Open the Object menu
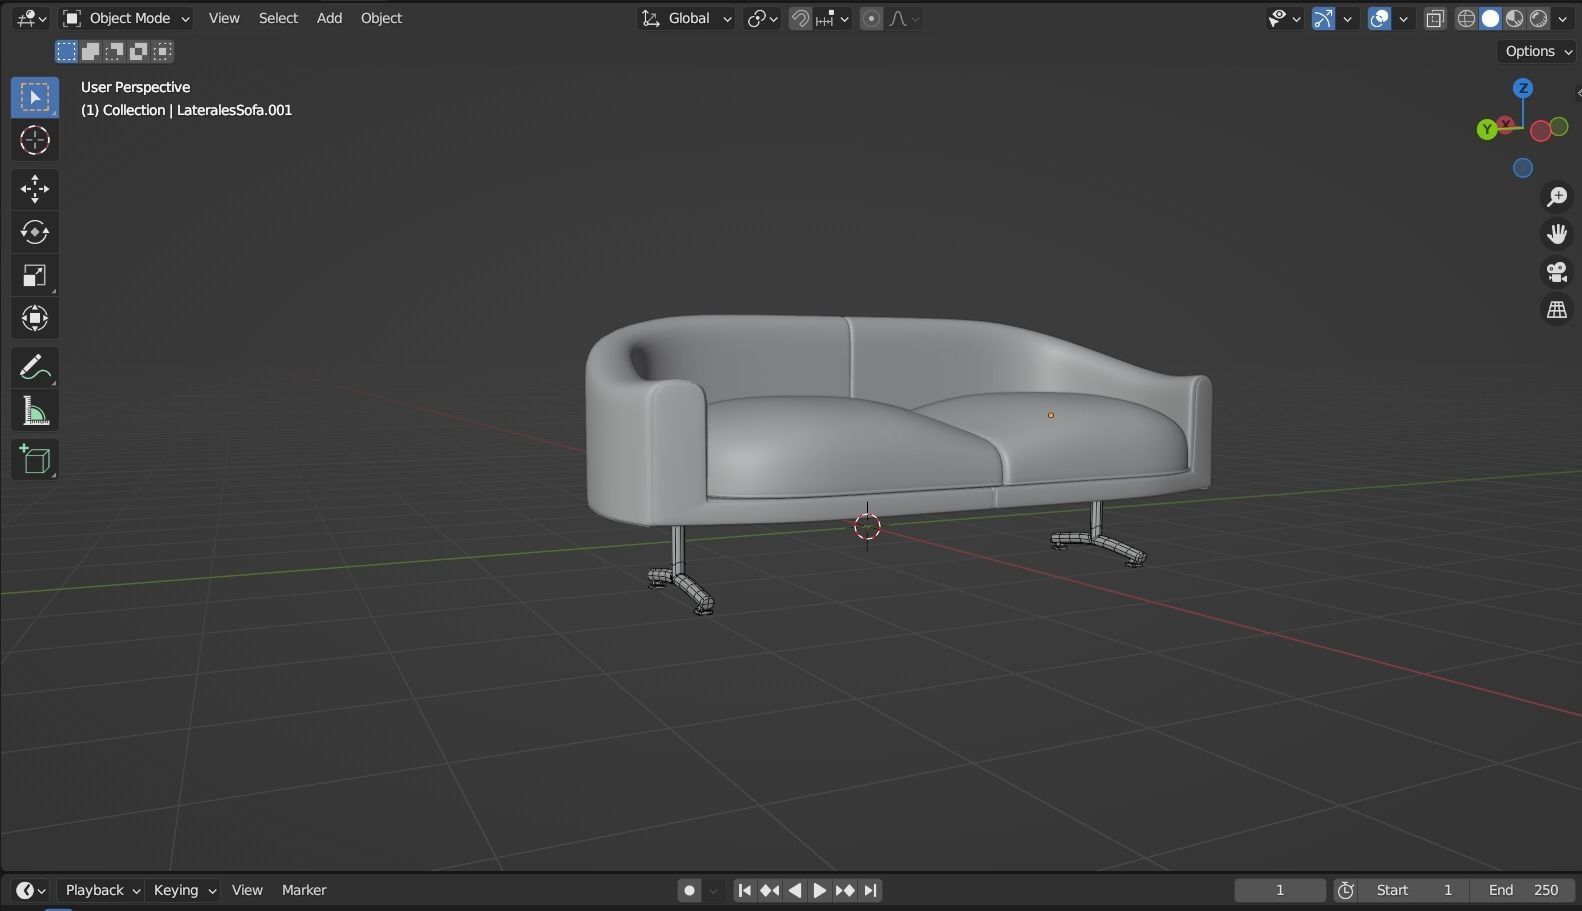Viewport: 1582px width, 911px height. point(381,18)
